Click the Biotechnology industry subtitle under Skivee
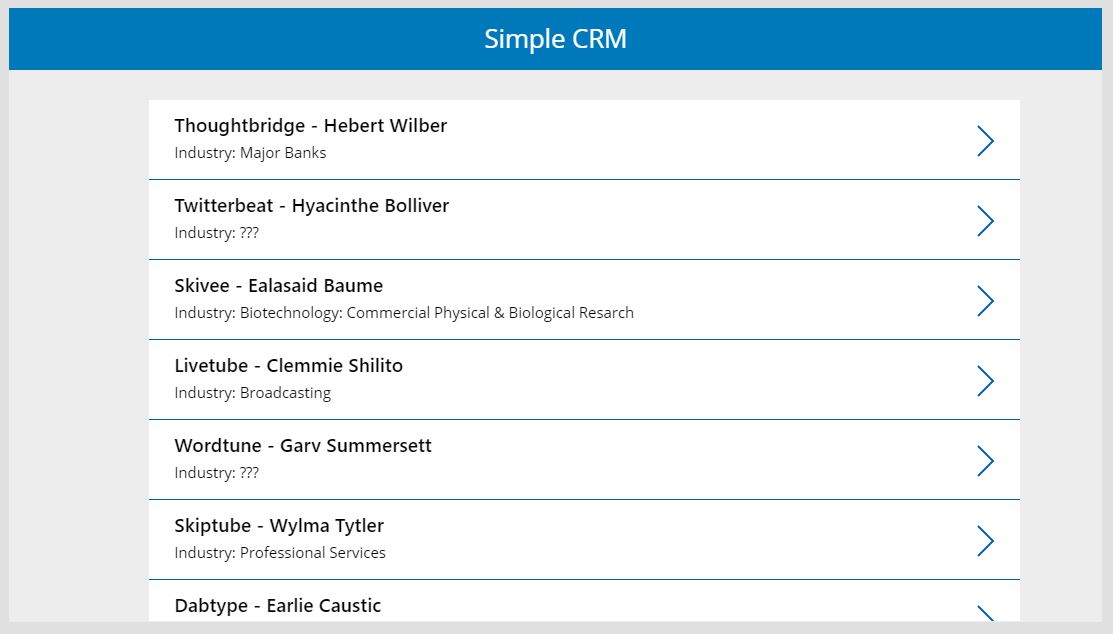 pyautogui.click(x=404, y=313)
